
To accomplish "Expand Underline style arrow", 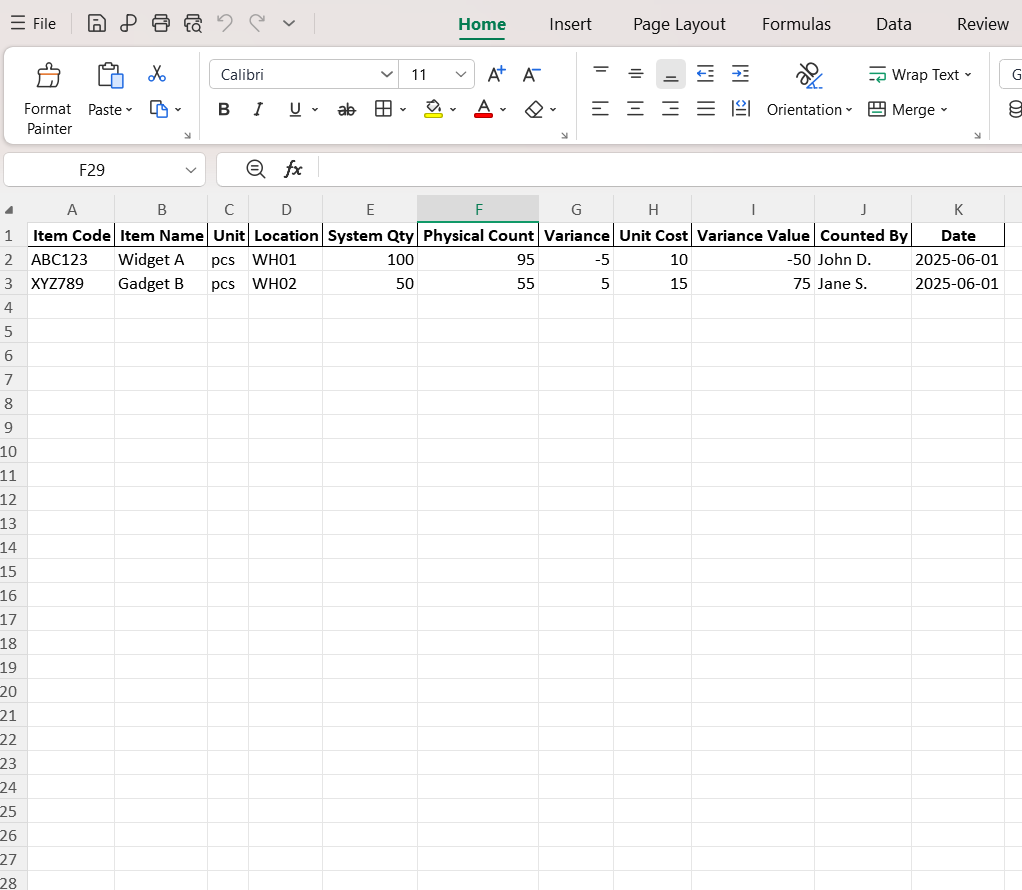I will [315, 110].
